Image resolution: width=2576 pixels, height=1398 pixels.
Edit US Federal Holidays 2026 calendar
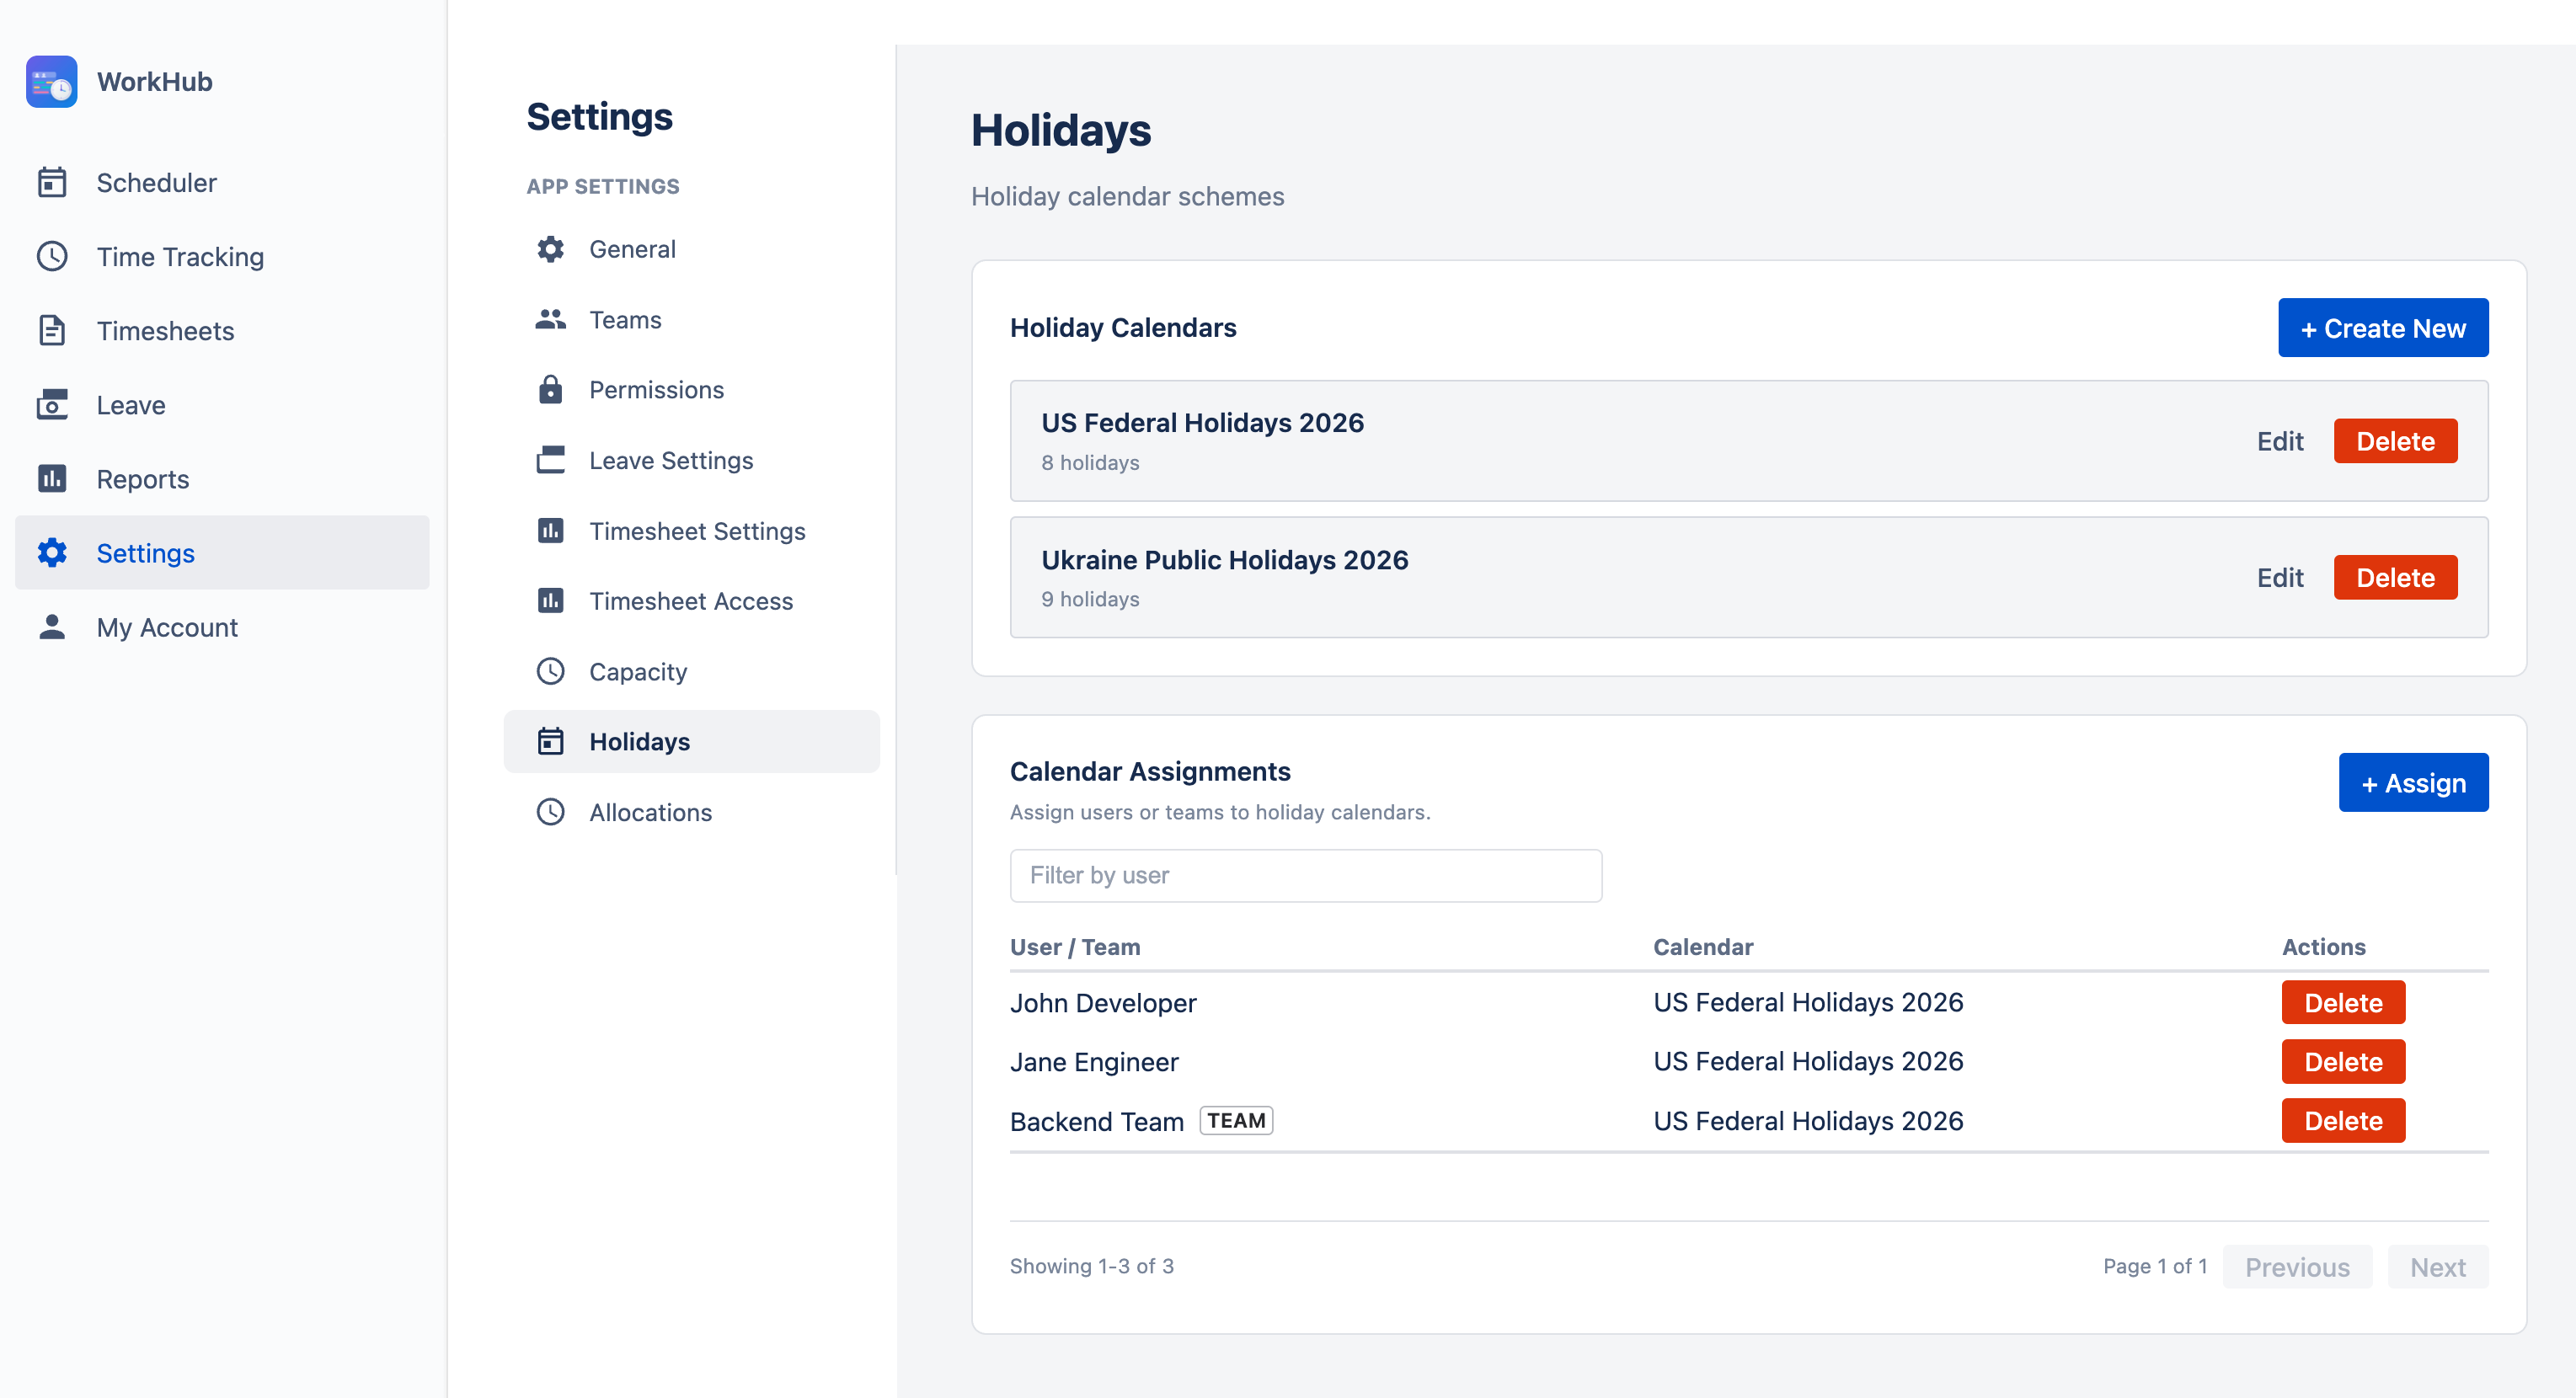click(2279, 441)
